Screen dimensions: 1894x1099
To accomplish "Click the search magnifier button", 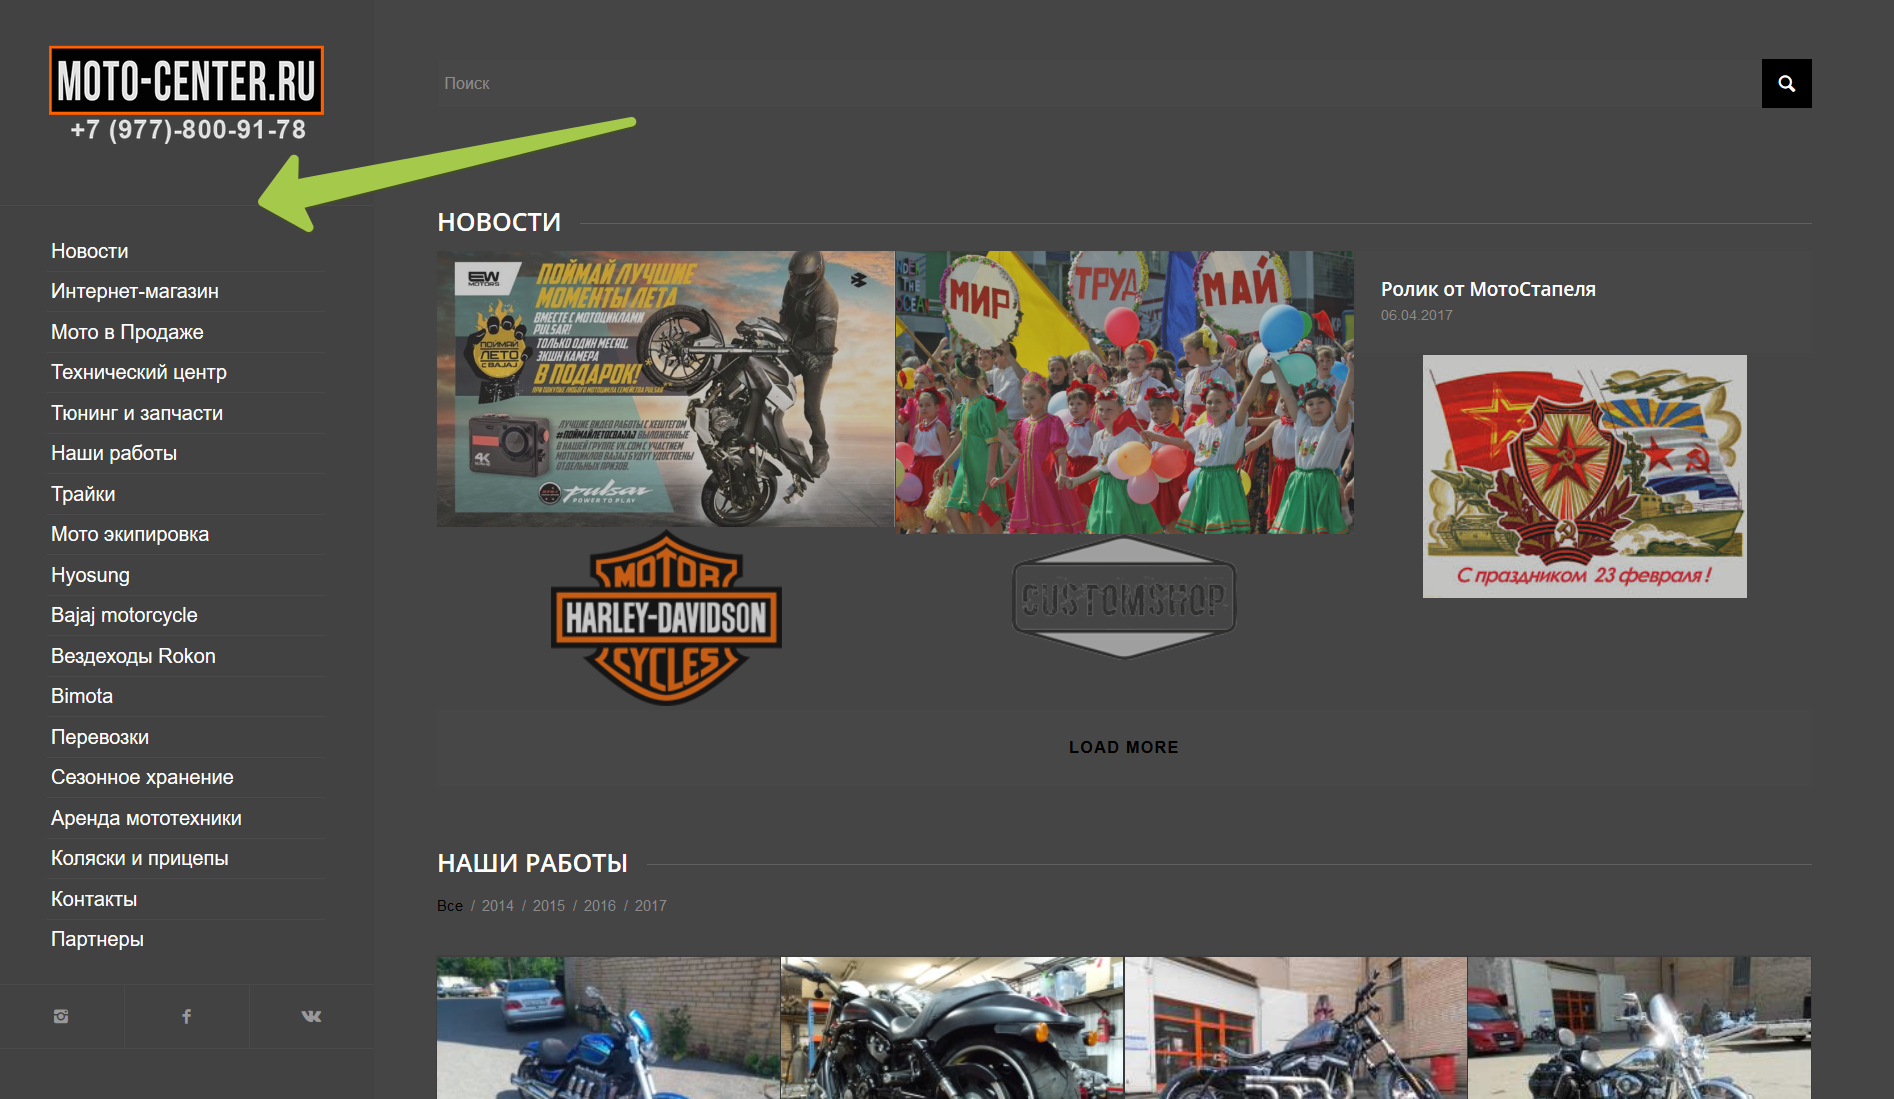I will point(1786,84).
